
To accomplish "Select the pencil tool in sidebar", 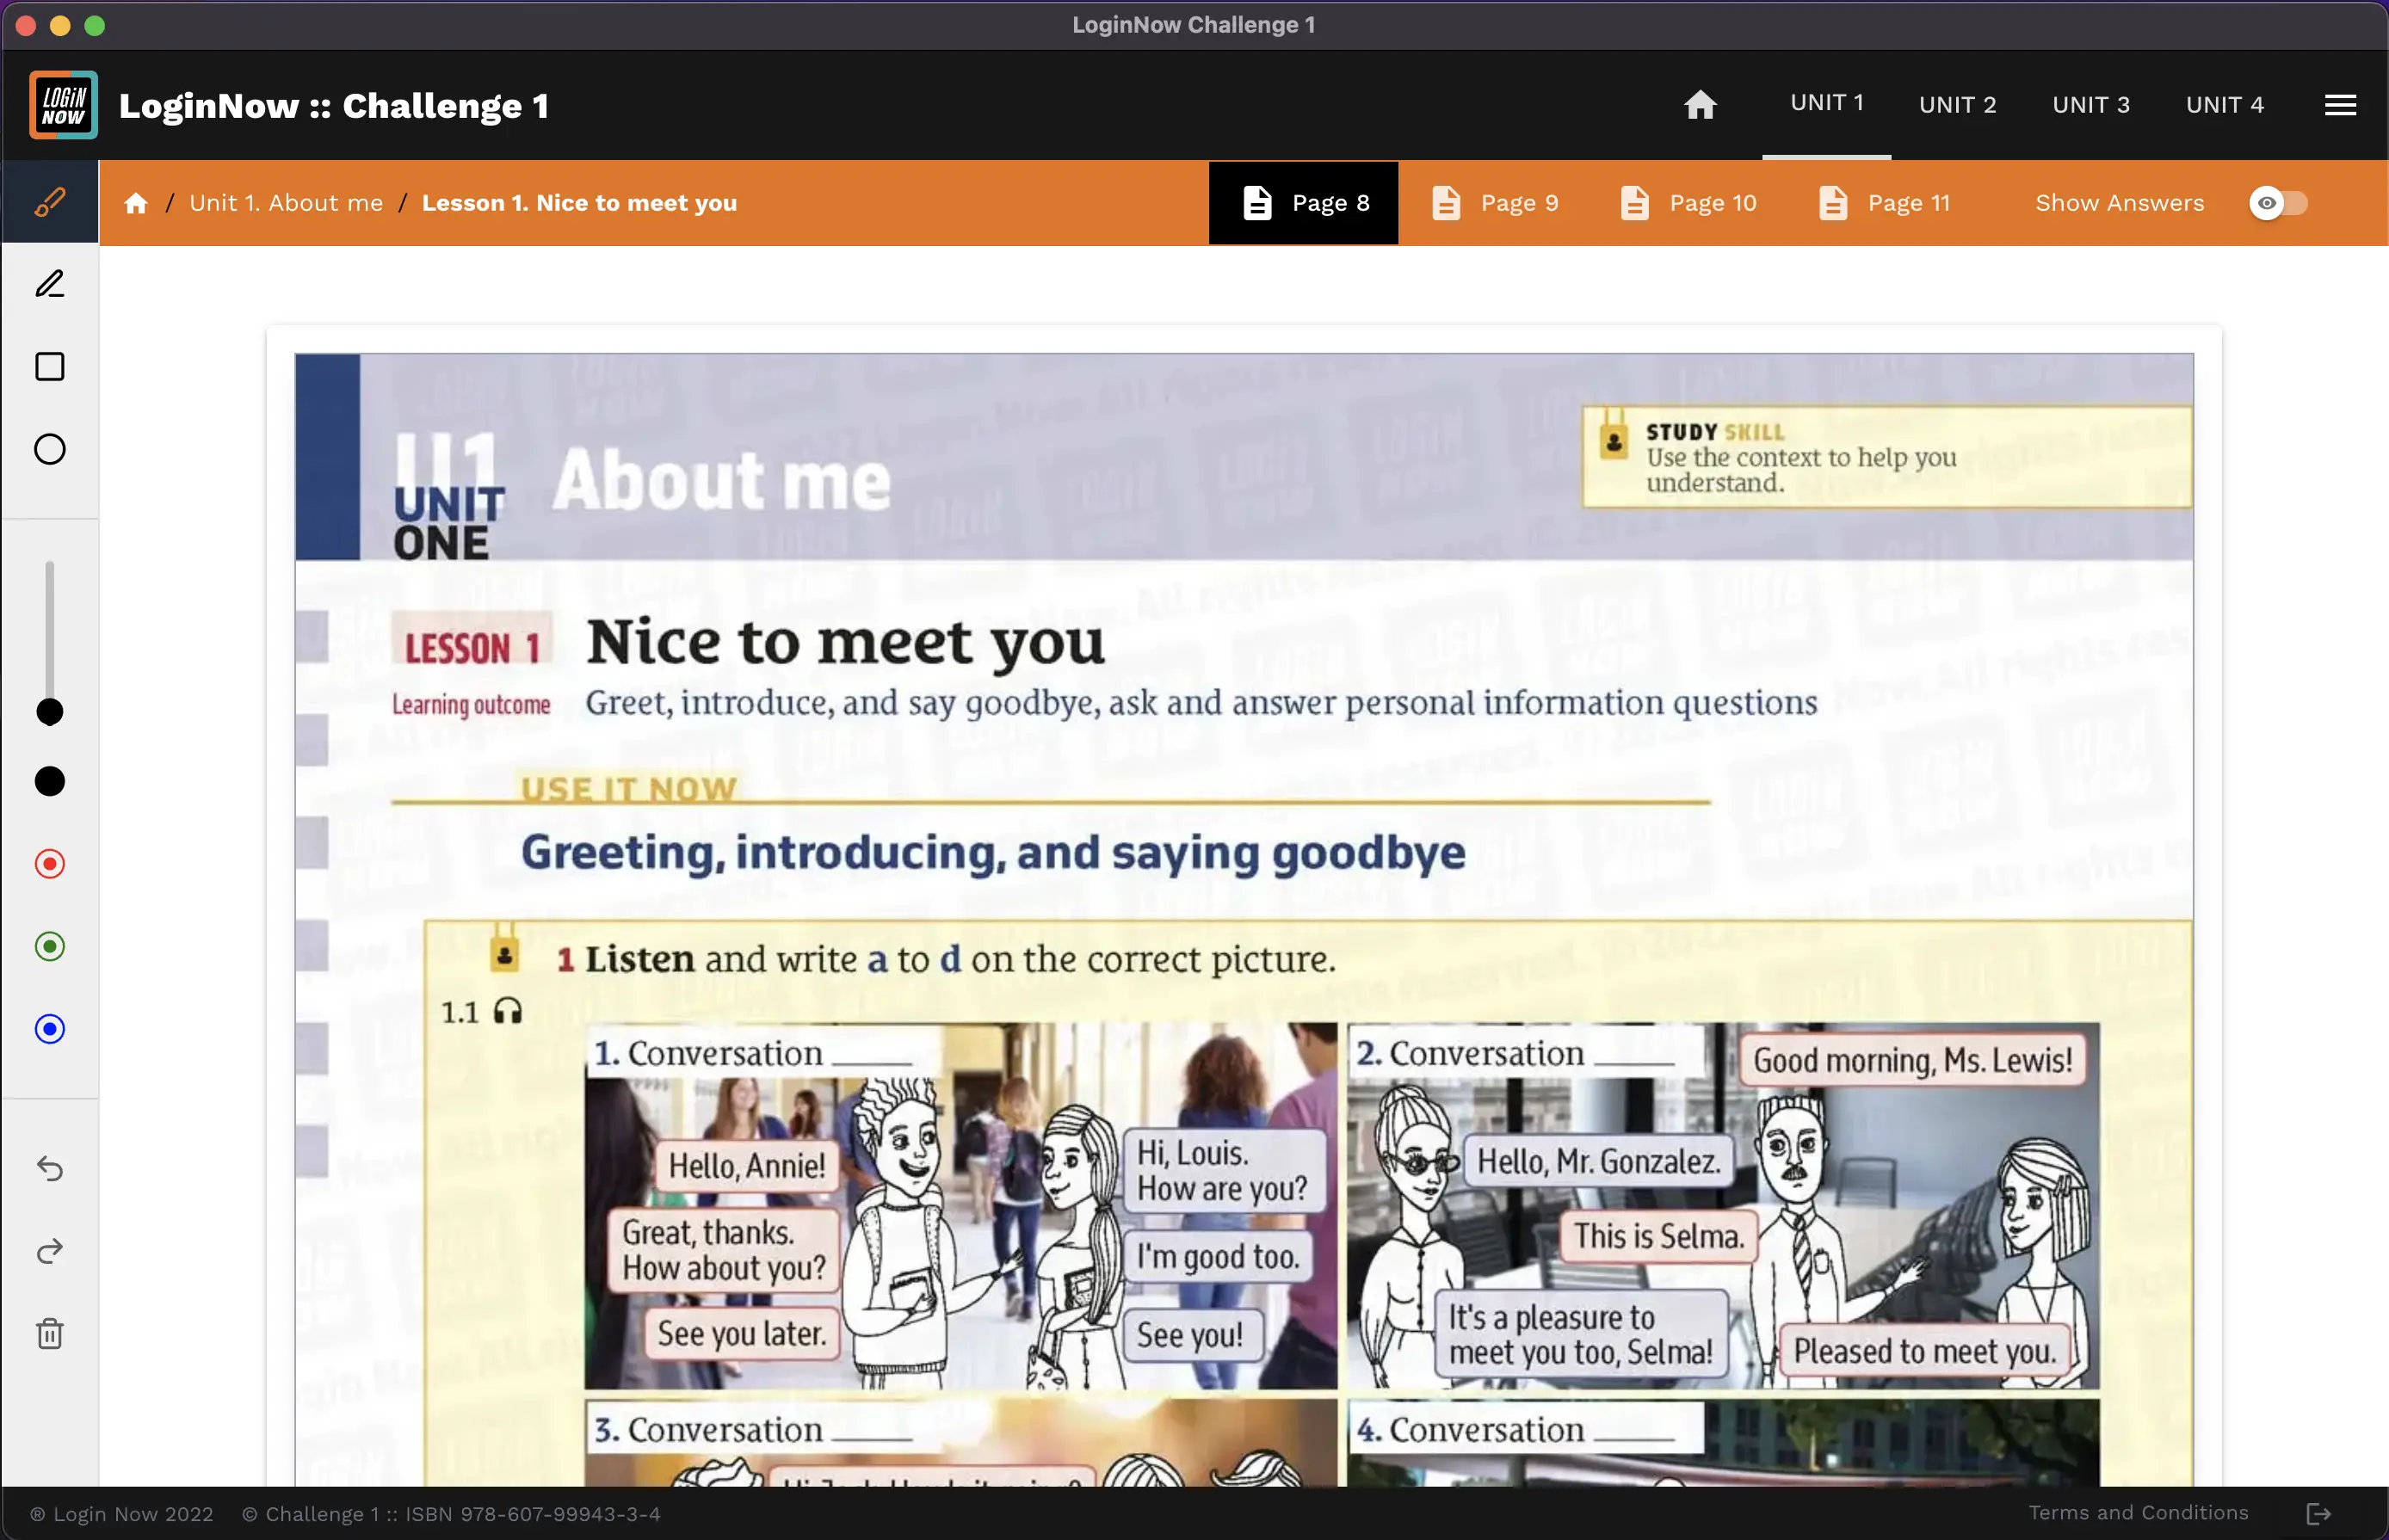I will 50,284.
